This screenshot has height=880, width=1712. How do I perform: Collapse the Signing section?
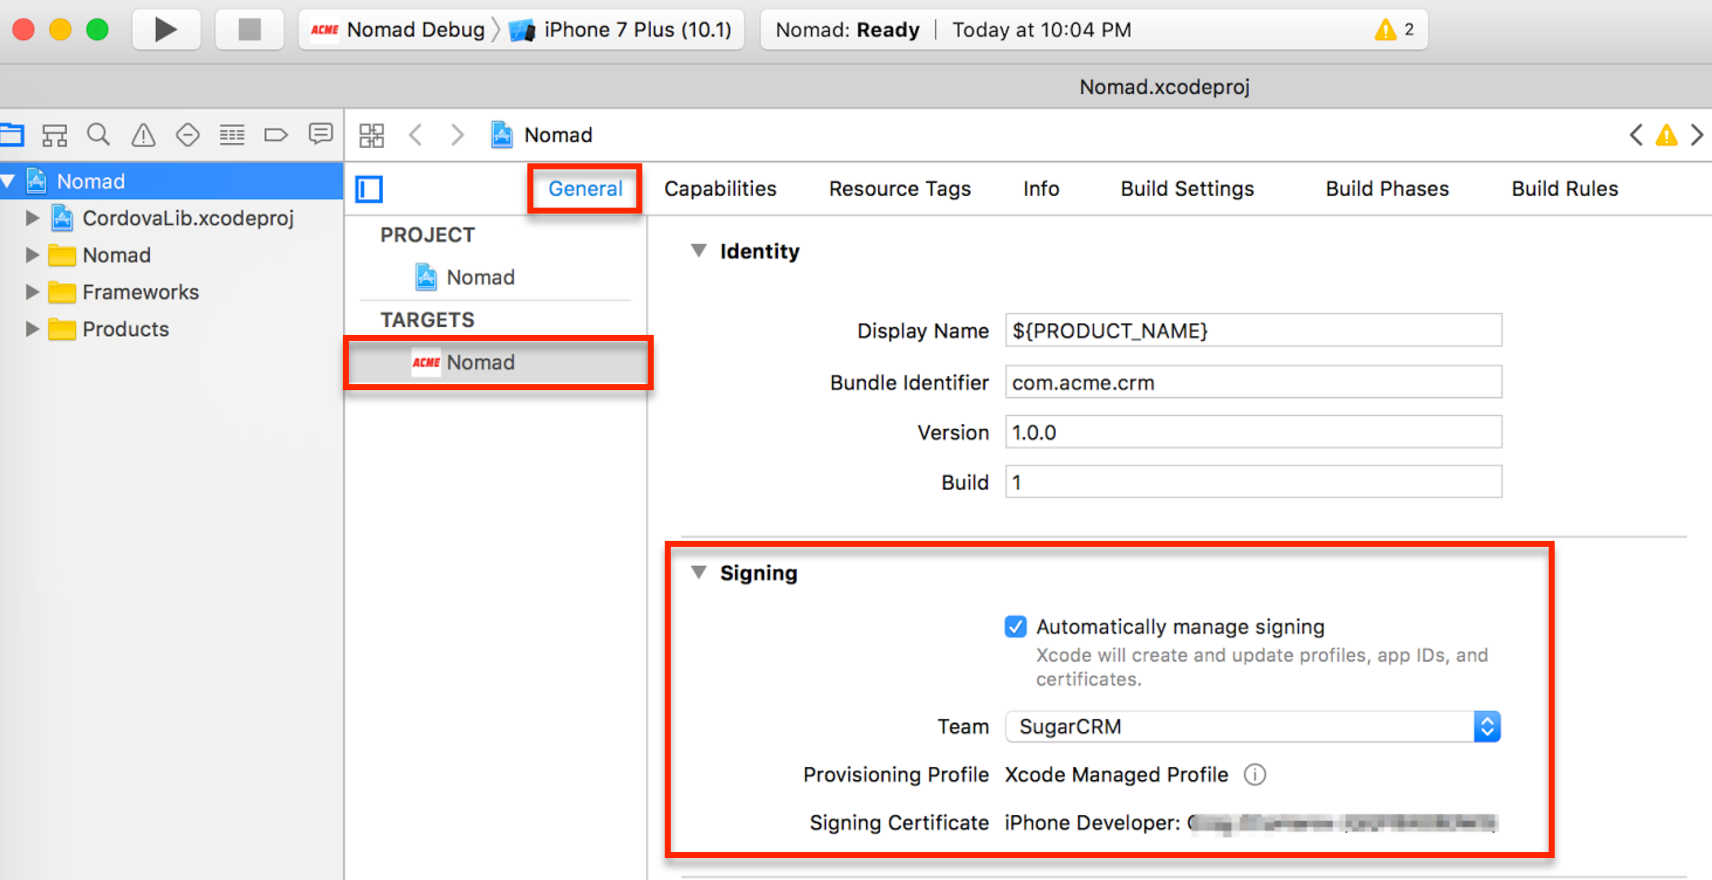699,573
